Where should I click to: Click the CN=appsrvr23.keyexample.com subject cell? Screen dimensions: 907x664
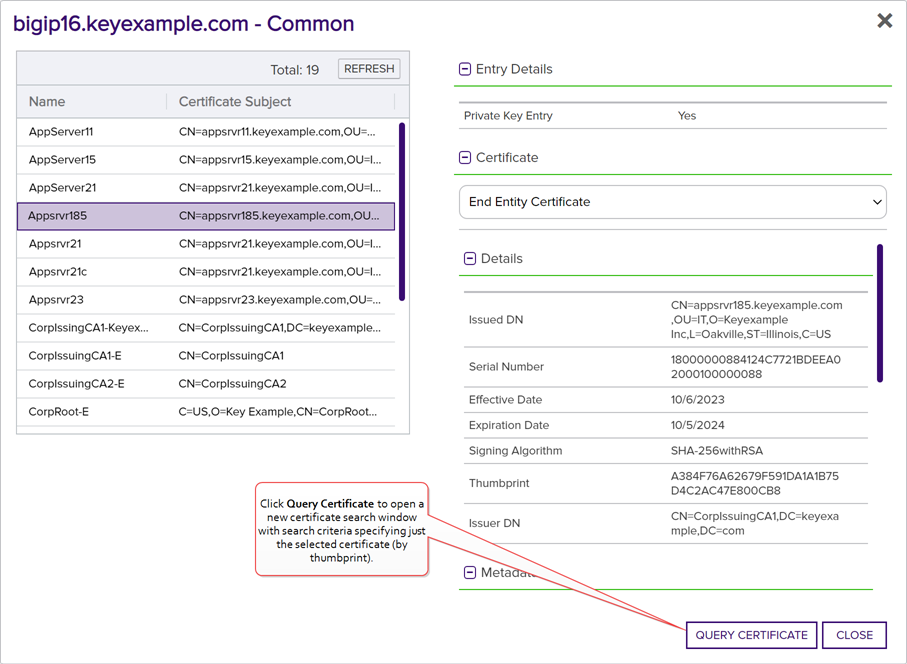(x=280, y=300)
